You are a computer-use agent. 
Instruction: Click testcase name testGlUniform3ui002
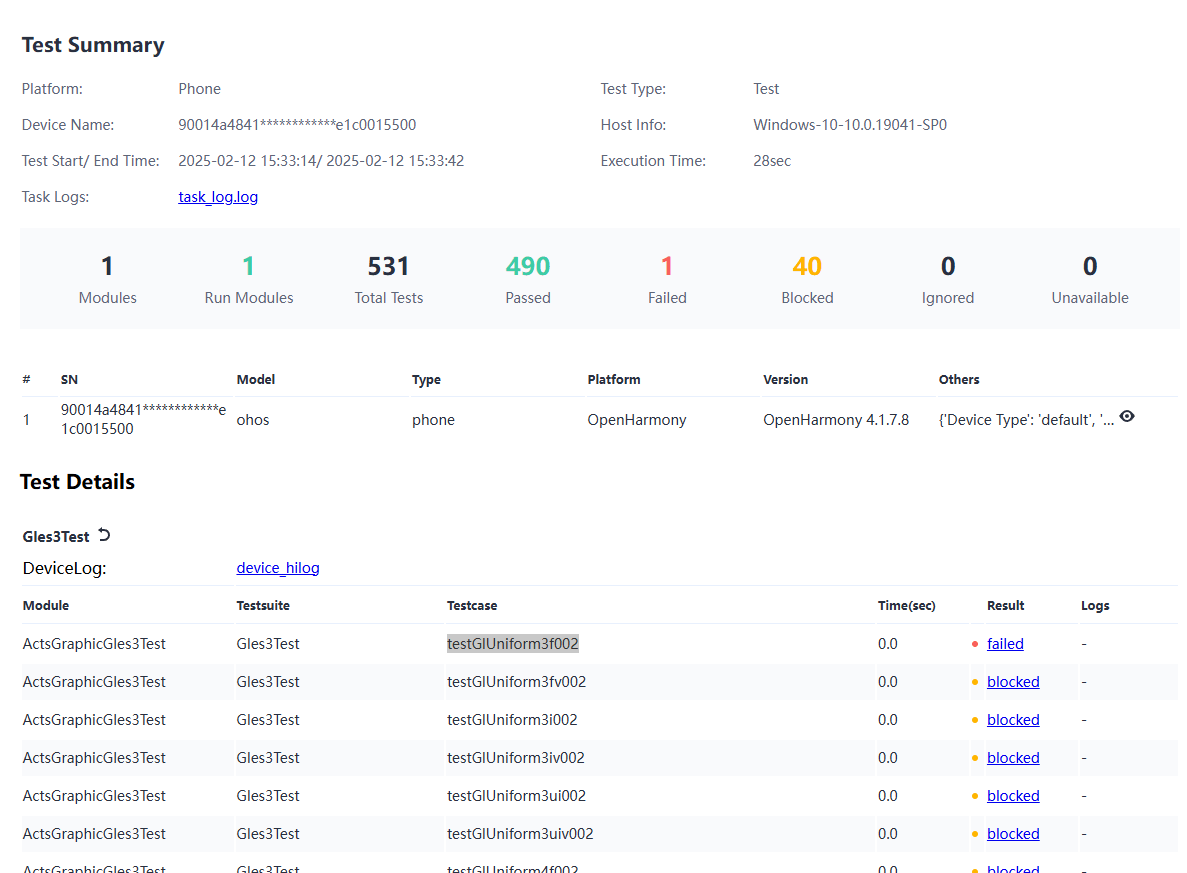coord(516,795)
